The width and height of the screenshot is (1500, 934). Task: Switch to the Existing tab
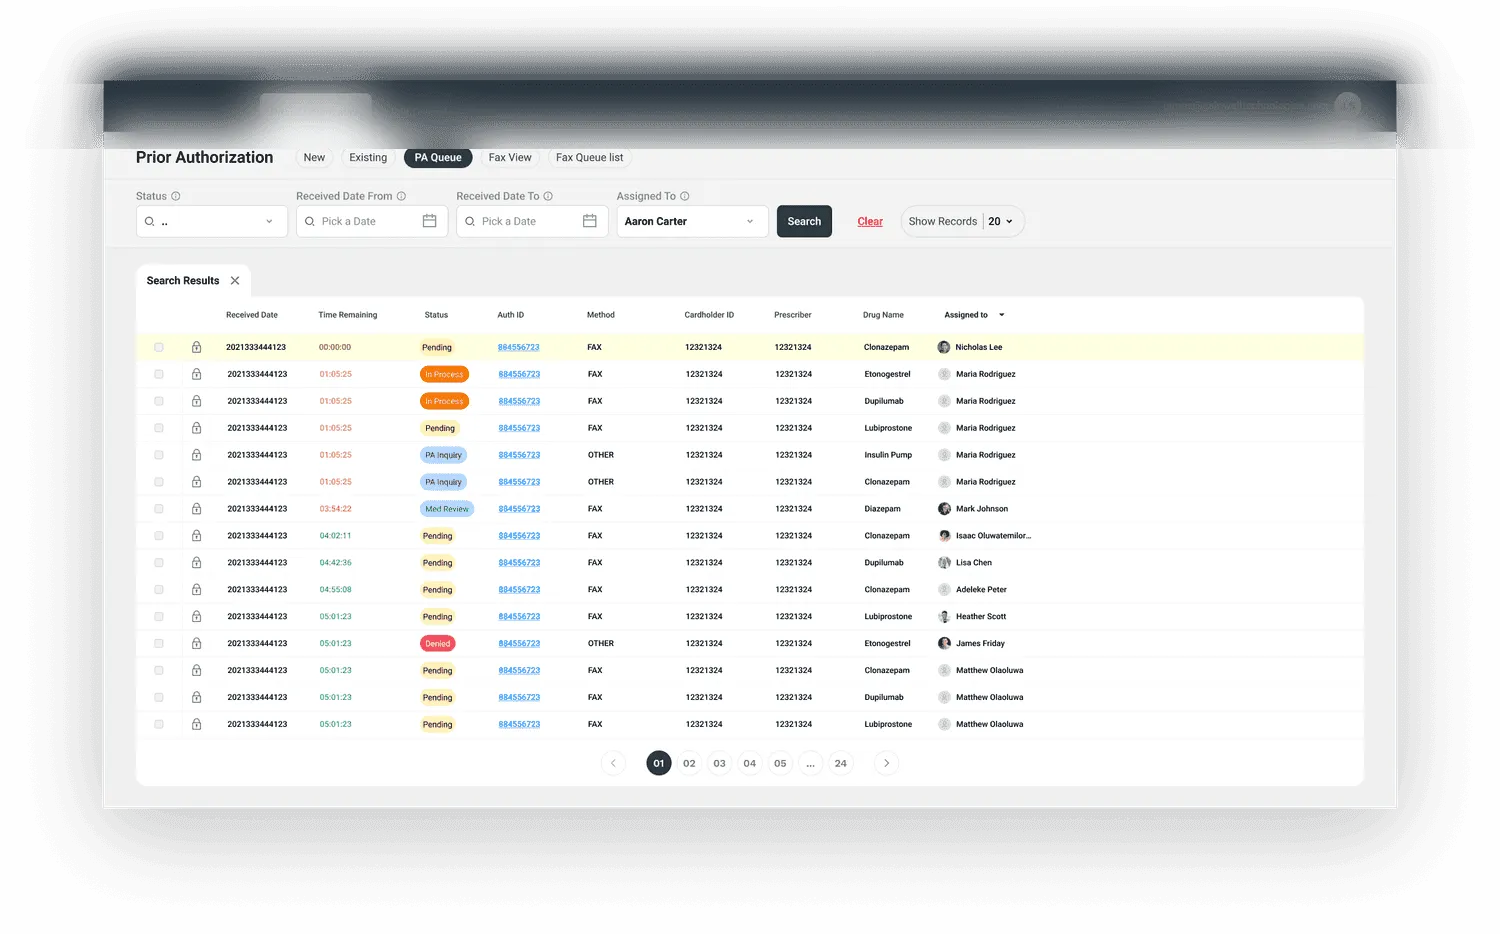click(x=368, y=158)
